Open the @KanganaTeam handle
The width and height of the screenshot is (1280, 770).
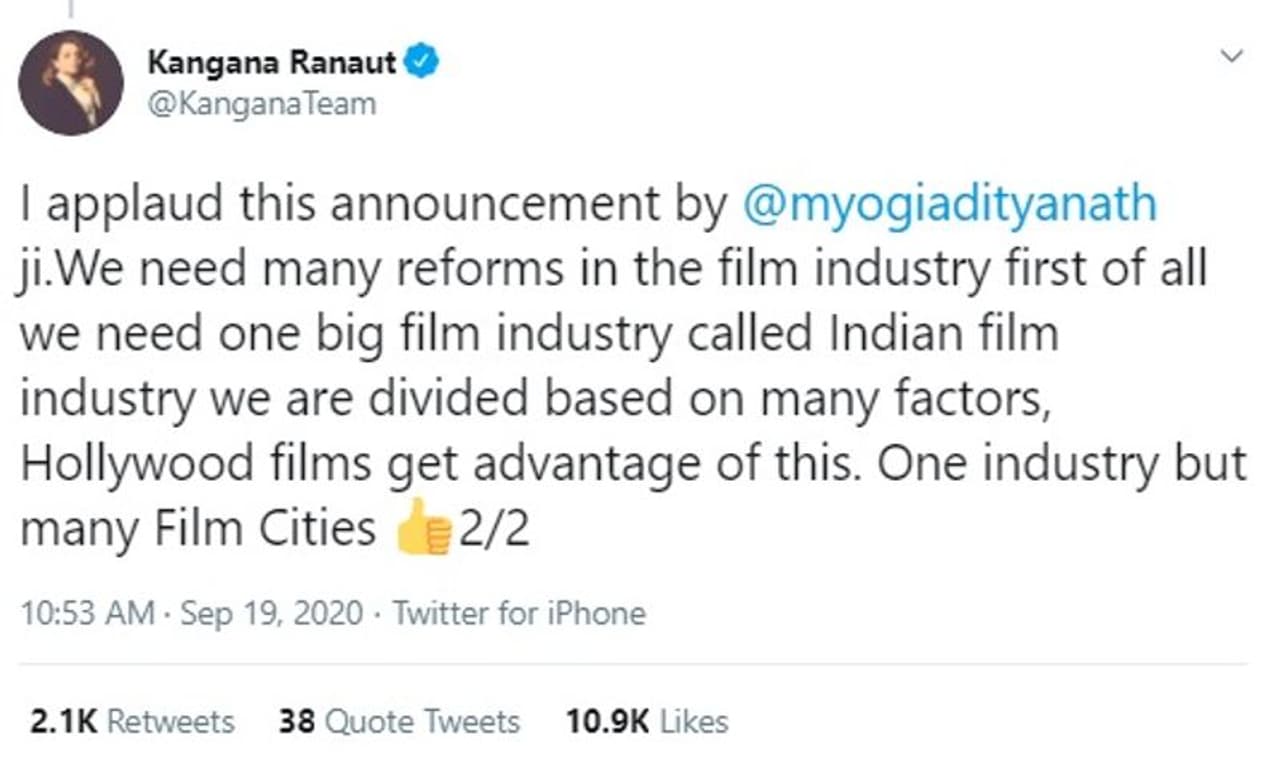tap(262, 103)
